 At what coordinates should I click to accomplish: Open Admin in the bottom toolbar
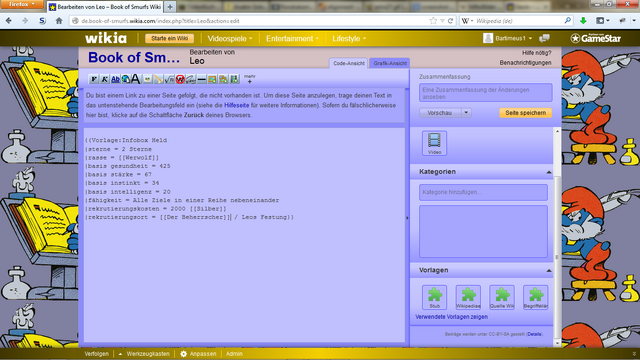point(234,354)
